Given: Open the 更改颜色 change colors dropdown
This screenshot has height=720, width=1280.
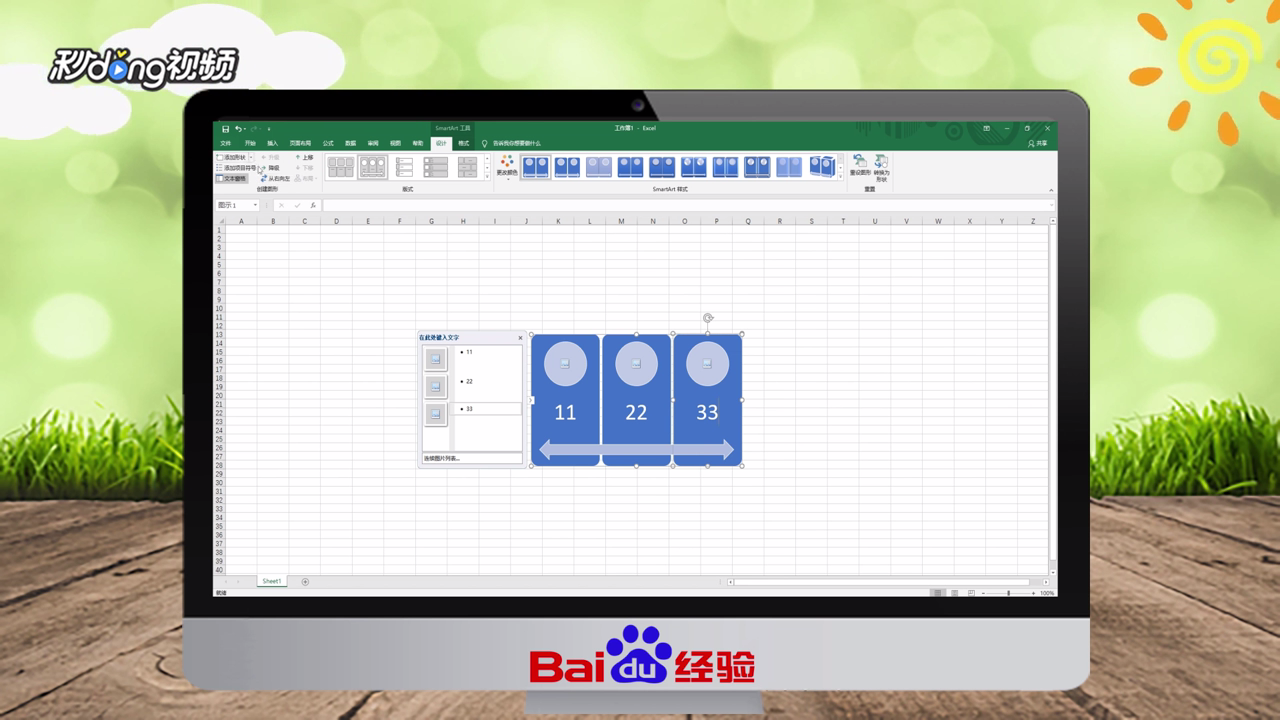Looking at the screenshot, I should 507,167.
